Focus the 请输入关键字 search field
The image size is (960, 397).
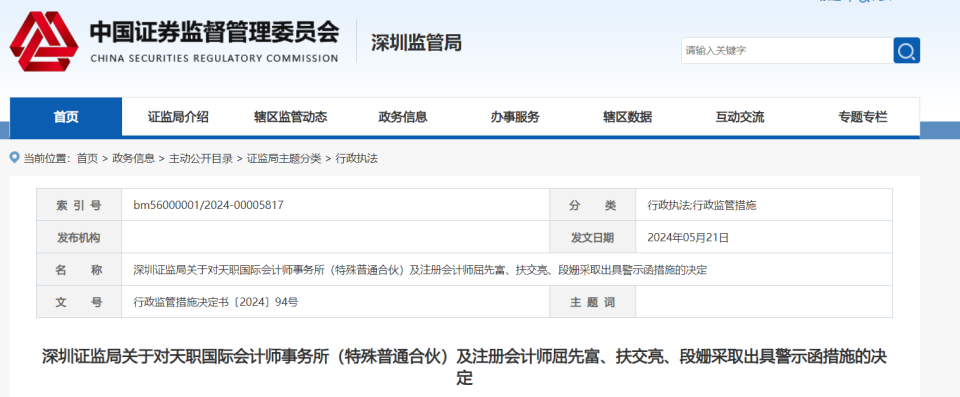pos(787,50)
